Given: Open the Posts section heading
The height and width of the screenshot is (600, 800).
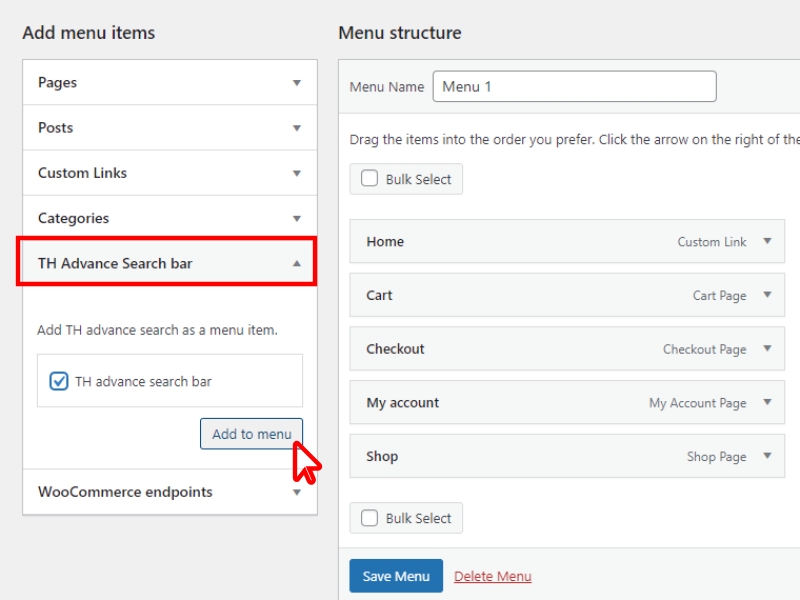Looking at the screenshot, I should 56,128.
